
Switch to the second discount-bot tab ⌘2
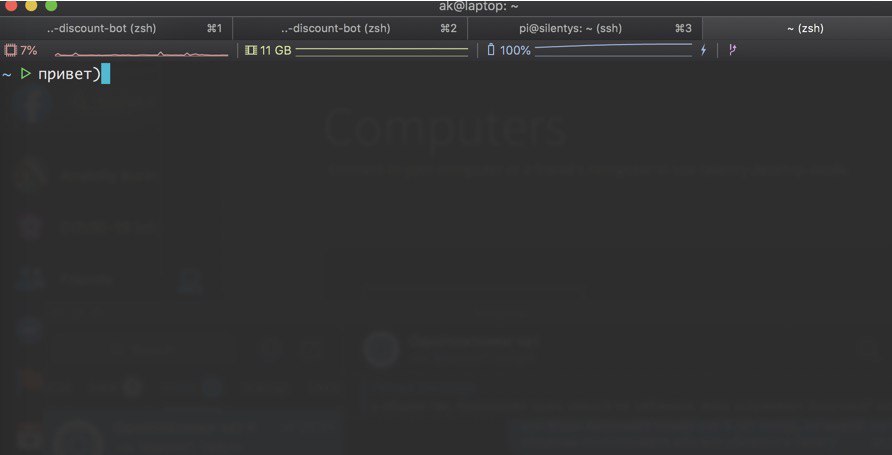pyautogui.click(x=350, y=28)
